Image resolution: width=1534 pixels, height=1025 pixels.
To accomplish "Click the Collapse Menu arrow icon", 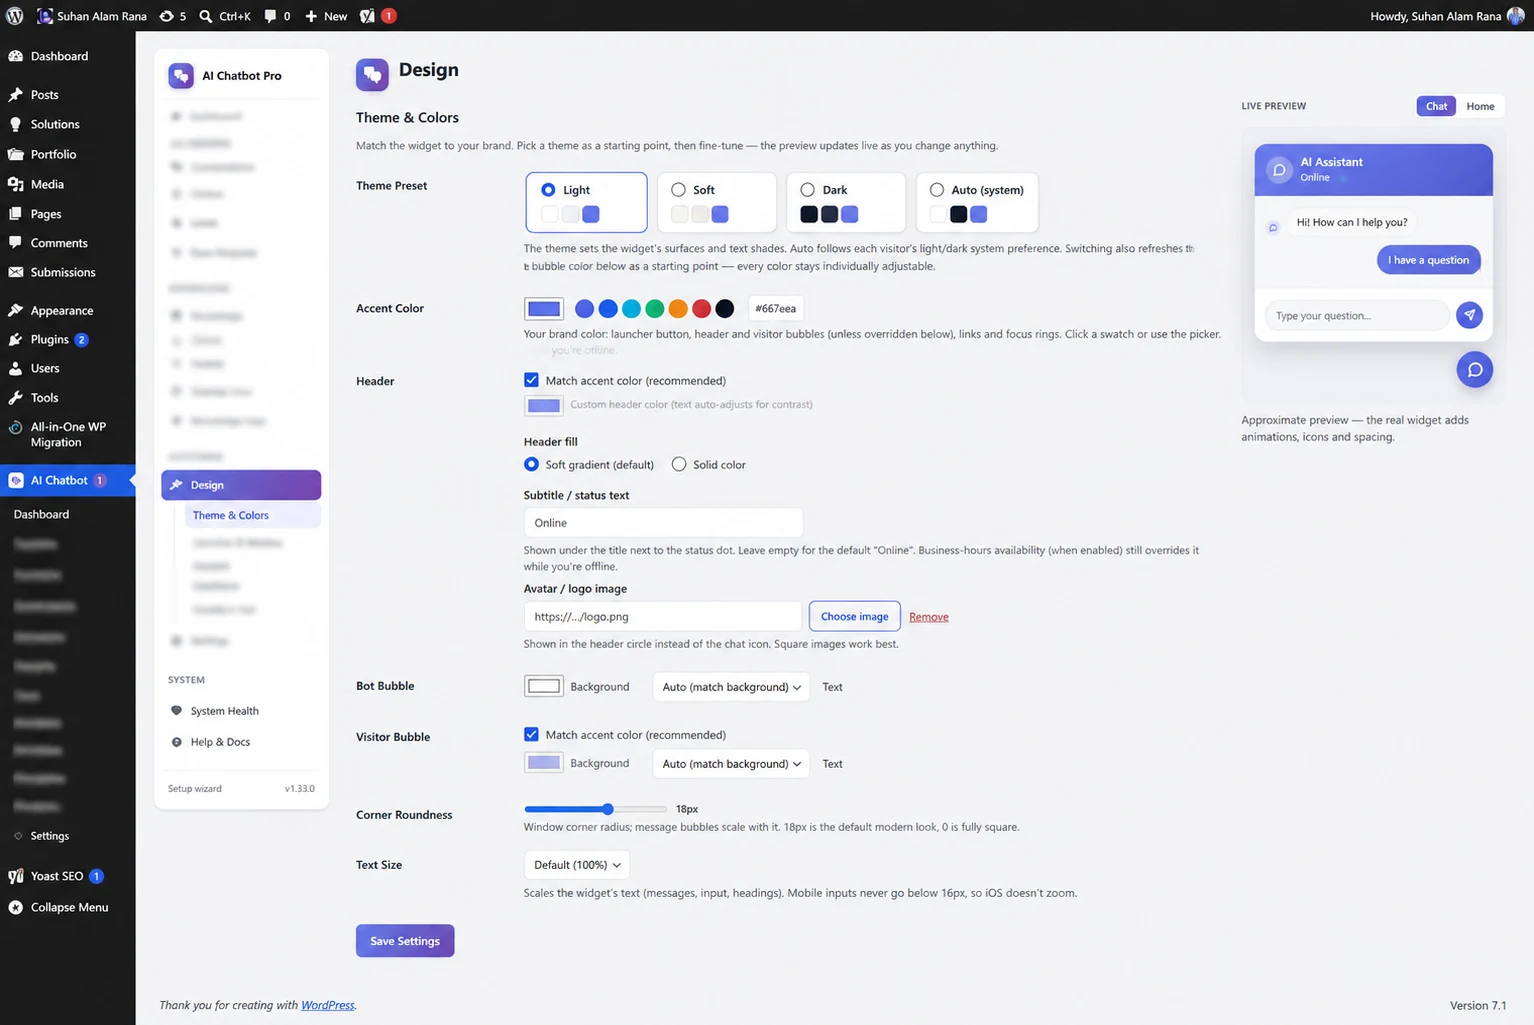I will [x=16, y=907].
